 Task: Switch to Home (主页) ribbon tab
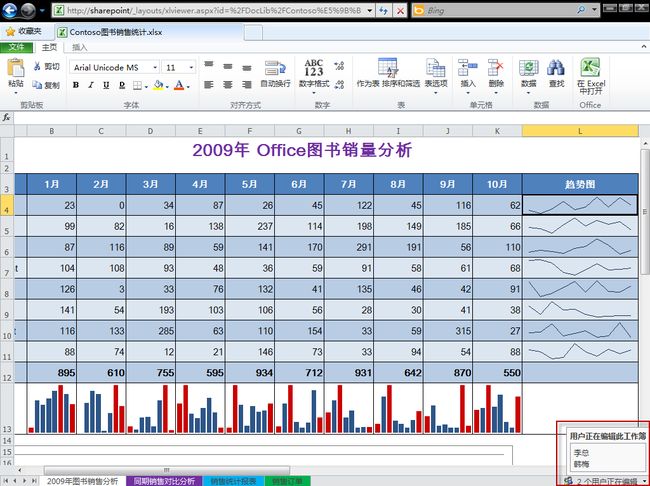point(49,47)
